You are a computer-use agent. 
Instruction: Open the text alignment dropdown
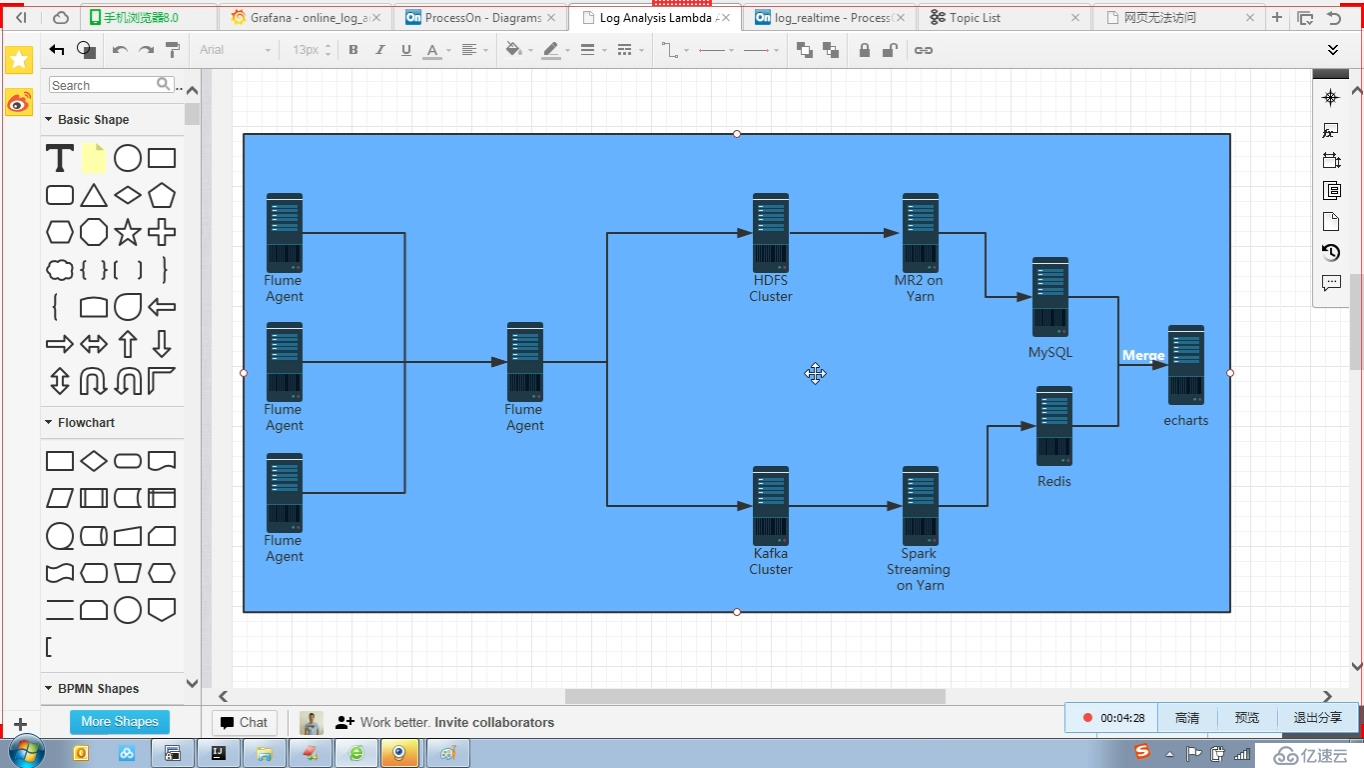(x=475, y=50)
